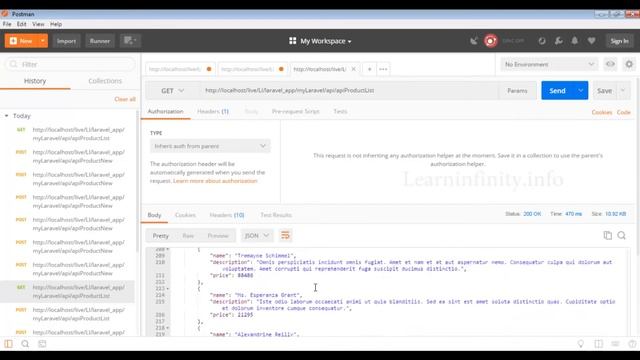Select the response Headers (10) tab
The height and width of the screenshot is (360, 640).
[227, 215]
